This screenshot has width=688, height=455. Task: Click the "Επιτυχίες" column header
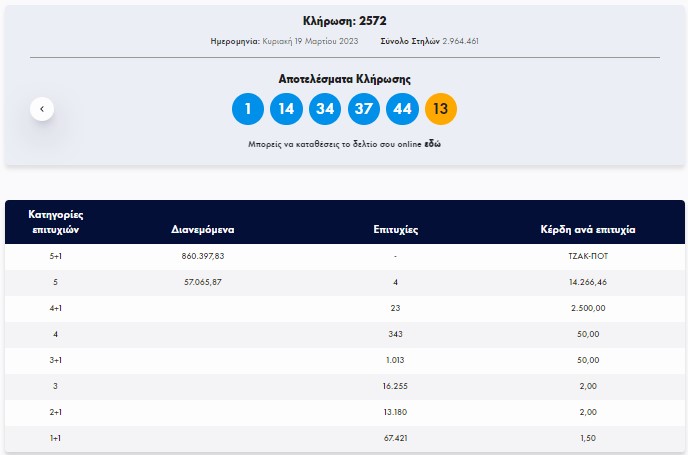tap(395, 229)
